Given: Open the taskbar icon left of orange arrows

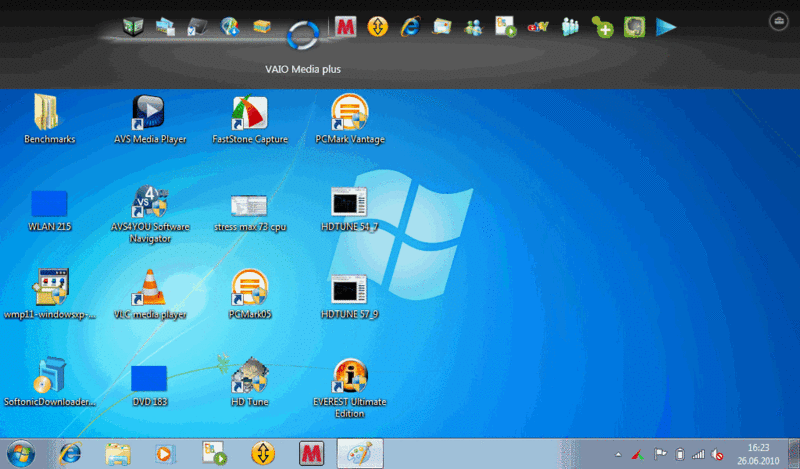Looking at the screenshot, I should [214, 453].
